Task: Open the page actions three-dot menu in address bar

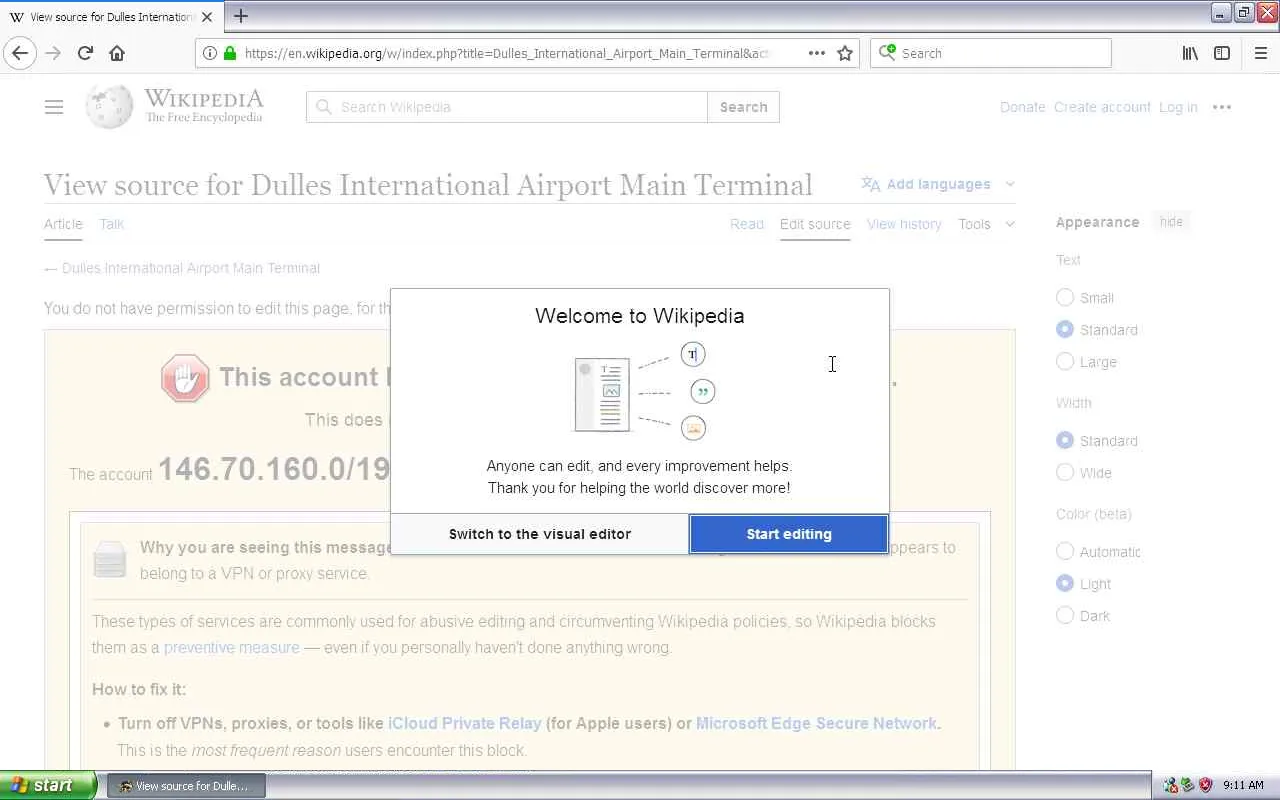Action: click(x=817, y=53)
